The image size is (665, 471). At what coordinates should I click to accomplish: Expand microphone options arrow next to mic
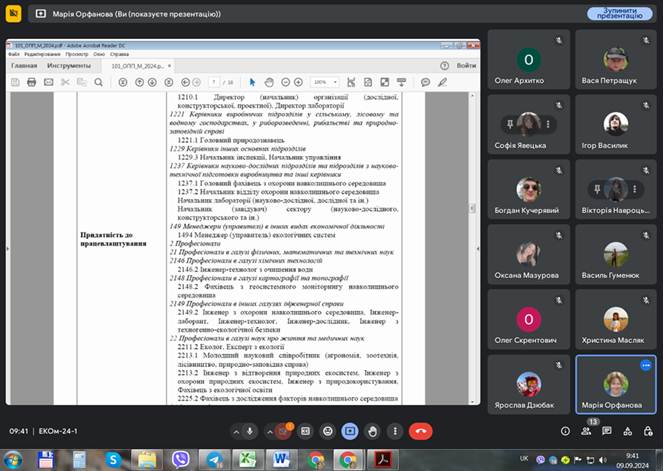[234, 431]
